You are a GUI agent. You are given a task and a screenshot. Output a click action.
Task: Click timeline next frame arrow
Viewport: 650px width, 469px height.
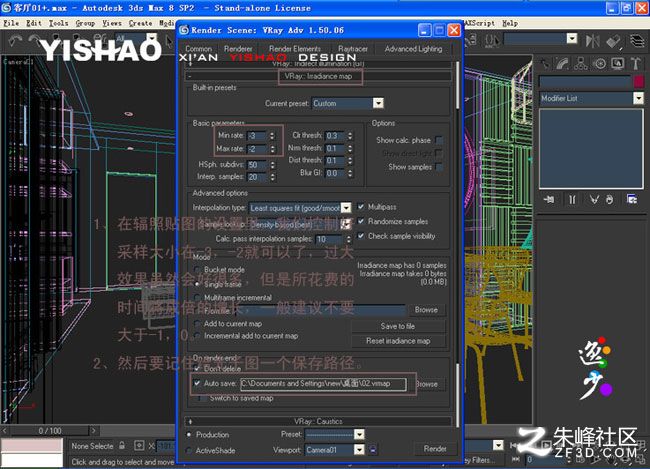94,431
